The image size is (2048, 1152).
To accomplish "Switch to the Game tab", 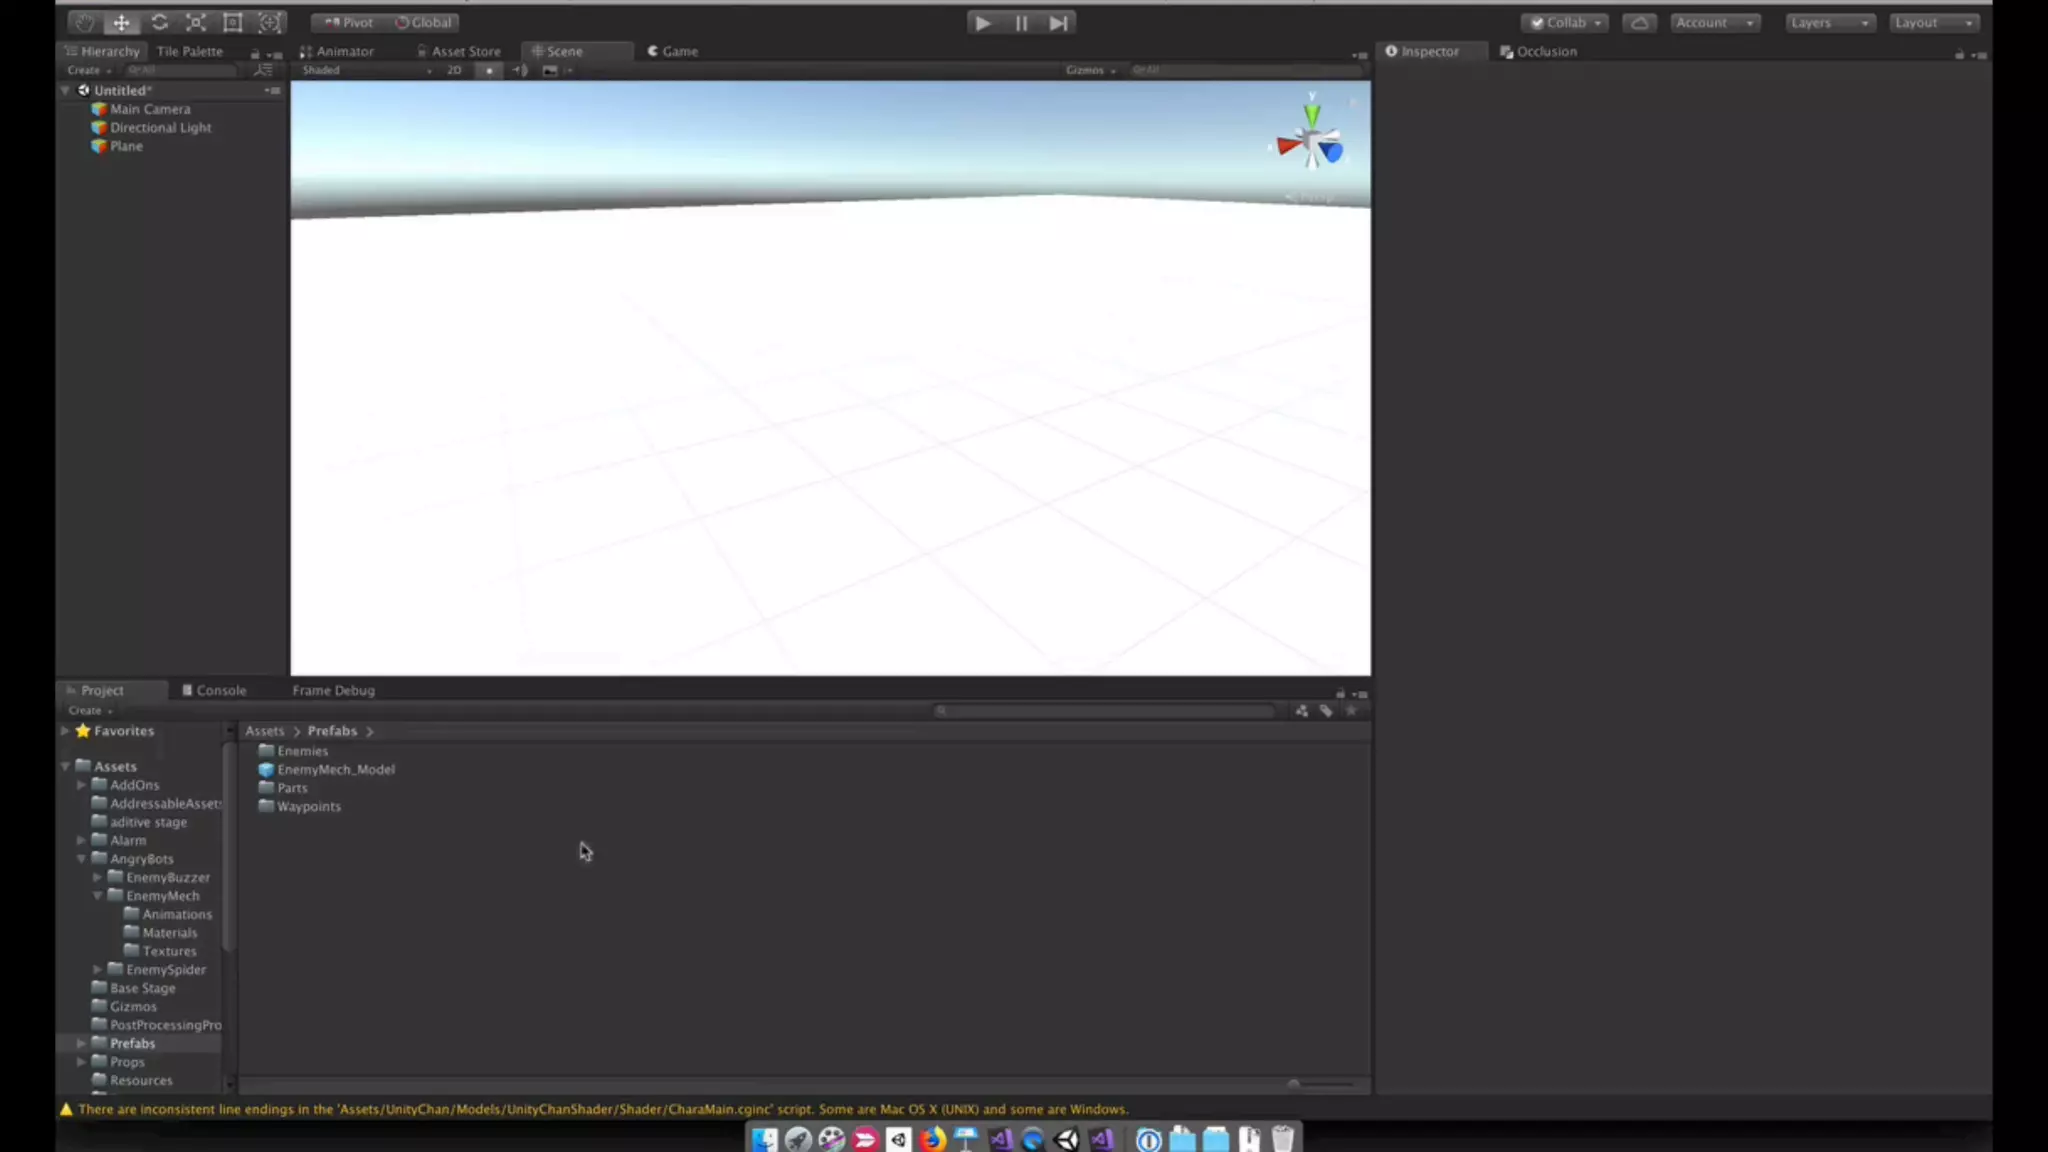I will tap(672, 51).
